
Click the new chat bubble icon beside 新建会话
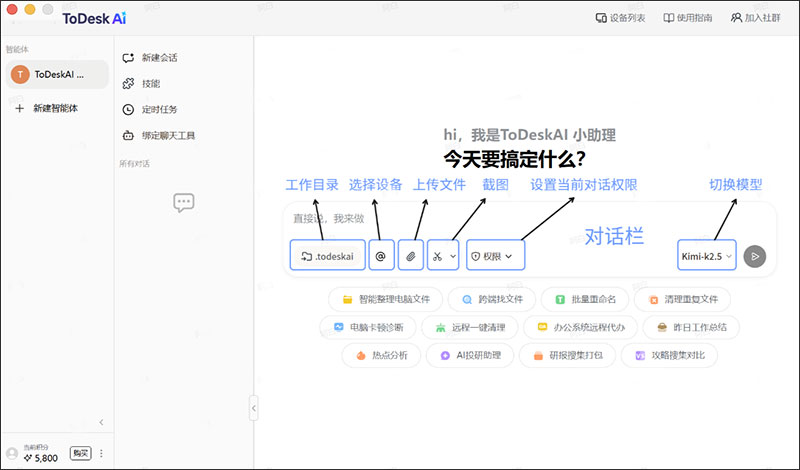tap(128, 58)
